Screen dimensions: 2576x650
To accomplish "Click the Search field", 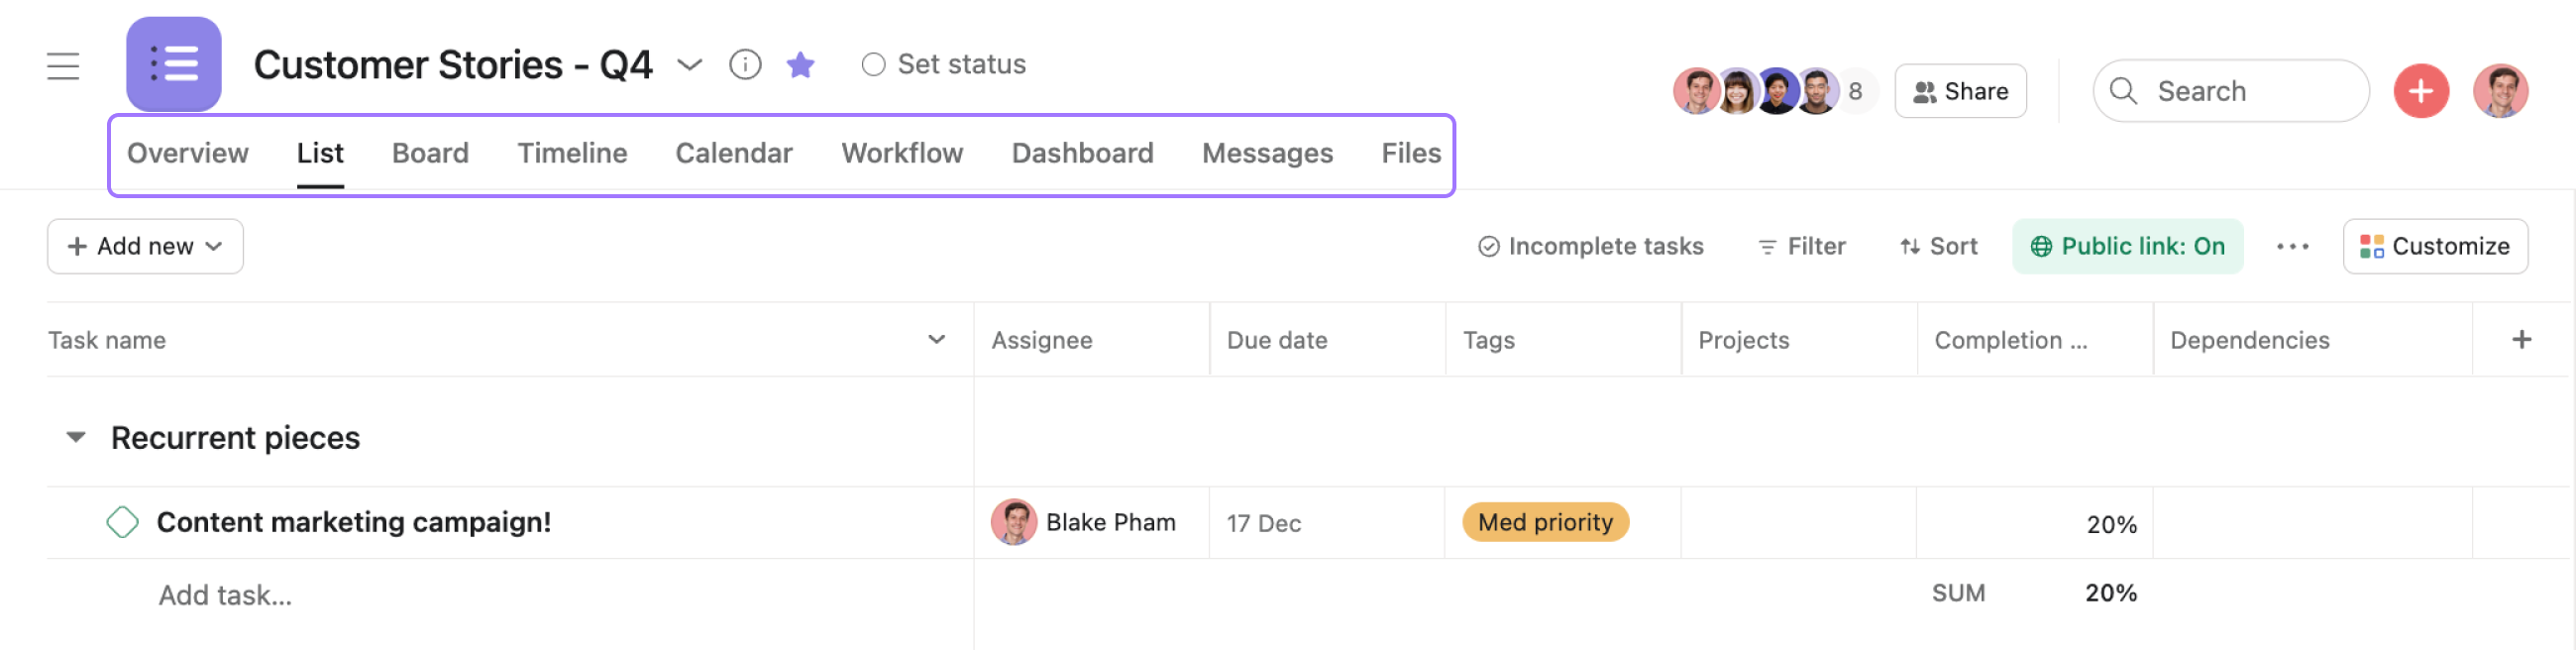I will [x=2230, y=91].
